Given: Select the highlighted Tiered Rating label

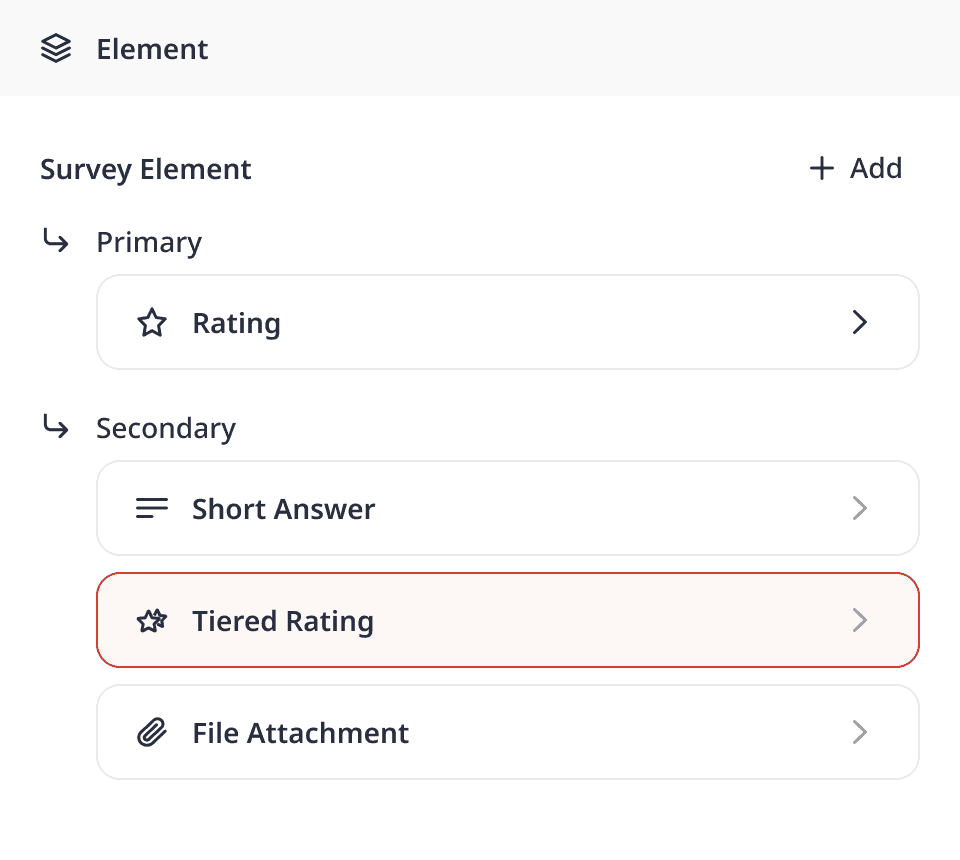Looking at the screenshot, I should click(x=283, y=621).
